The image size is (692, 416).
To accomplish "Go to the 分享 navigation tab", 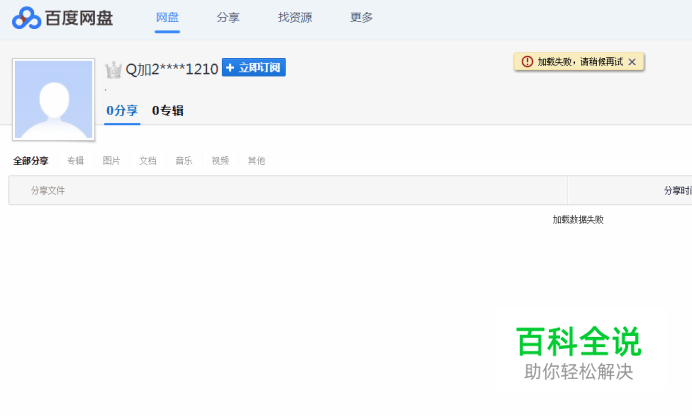I will click(x=228, y=18).
